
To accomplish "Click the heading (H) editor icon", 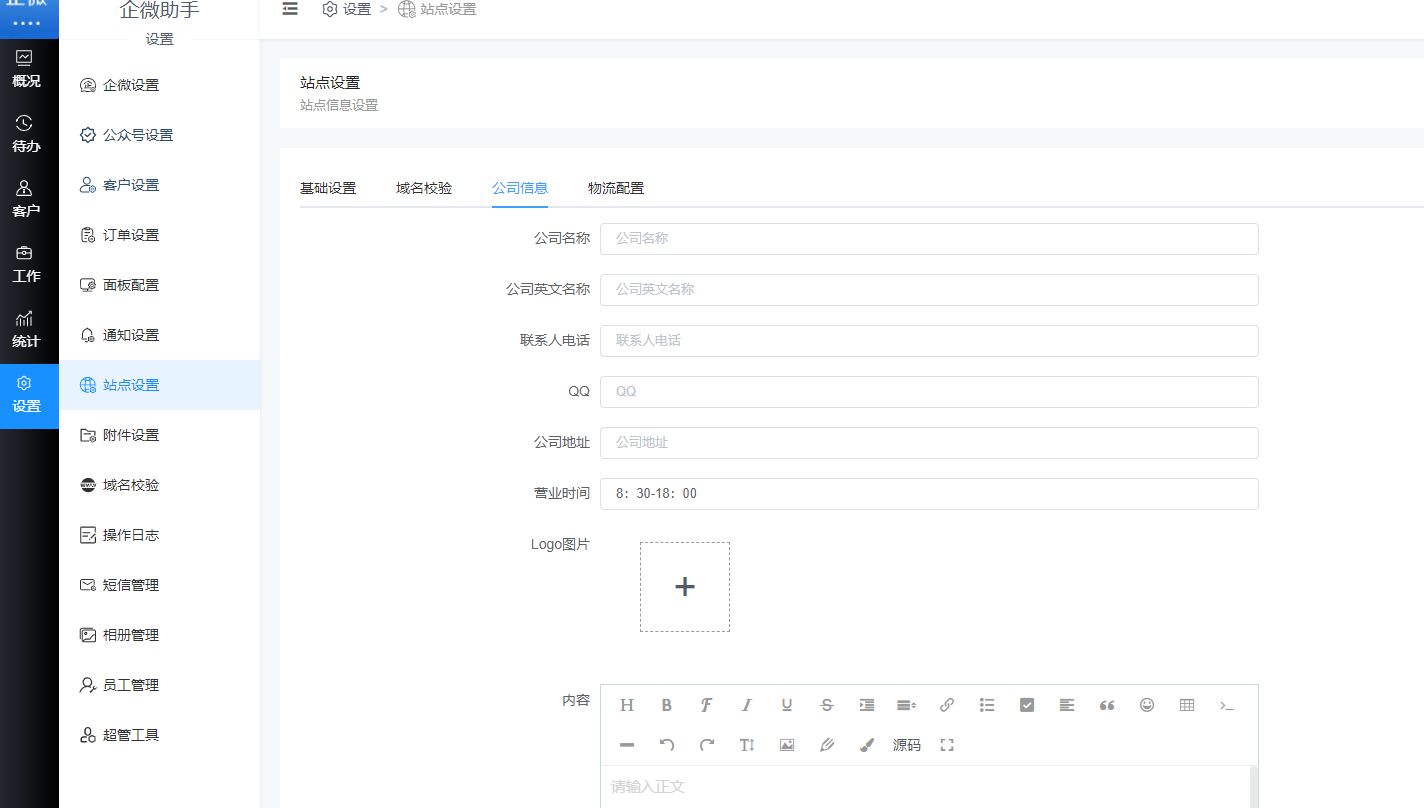I will point(627,705).
